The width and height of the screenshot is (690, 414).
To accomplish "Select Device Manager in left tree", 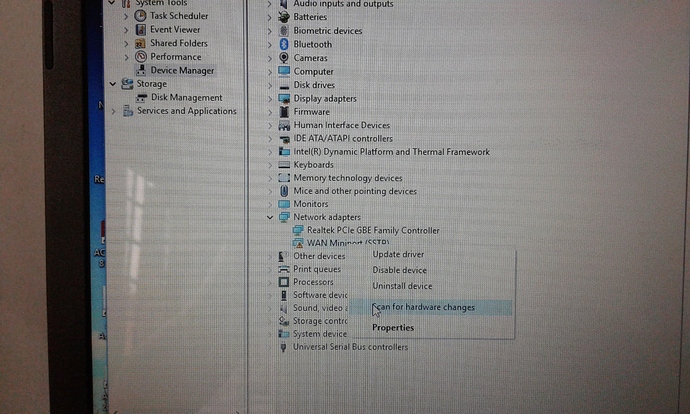I will (x=182, y=70).
